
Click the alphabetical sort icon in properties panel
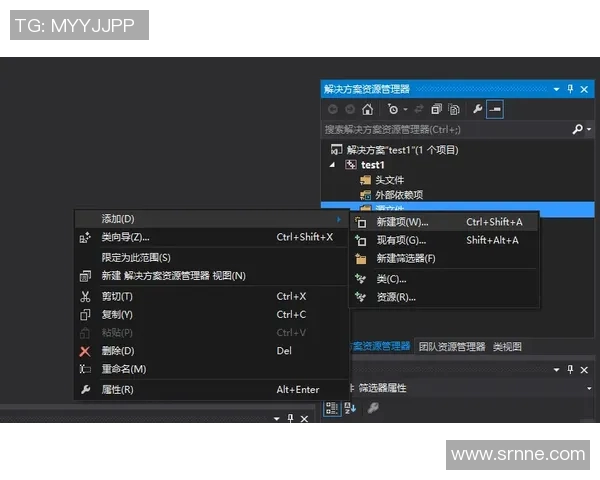[x=348, y=407]
